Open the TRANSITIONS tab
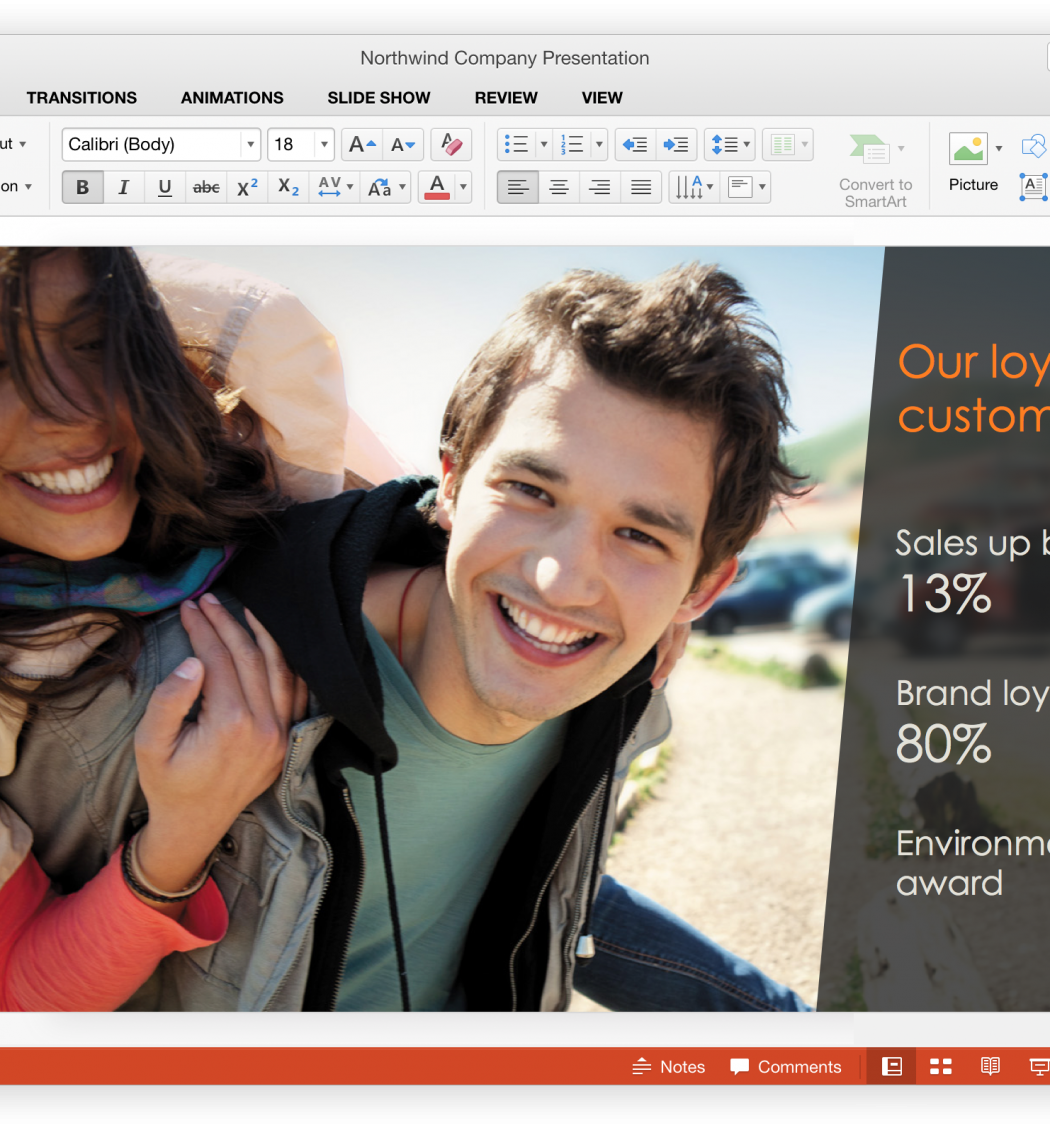 pos(82,98)
